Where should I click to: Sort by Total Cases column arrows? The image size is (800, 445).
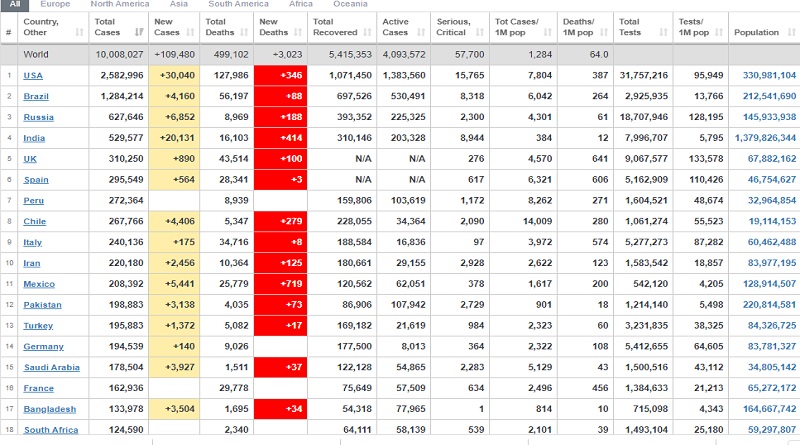pos(139,32)
